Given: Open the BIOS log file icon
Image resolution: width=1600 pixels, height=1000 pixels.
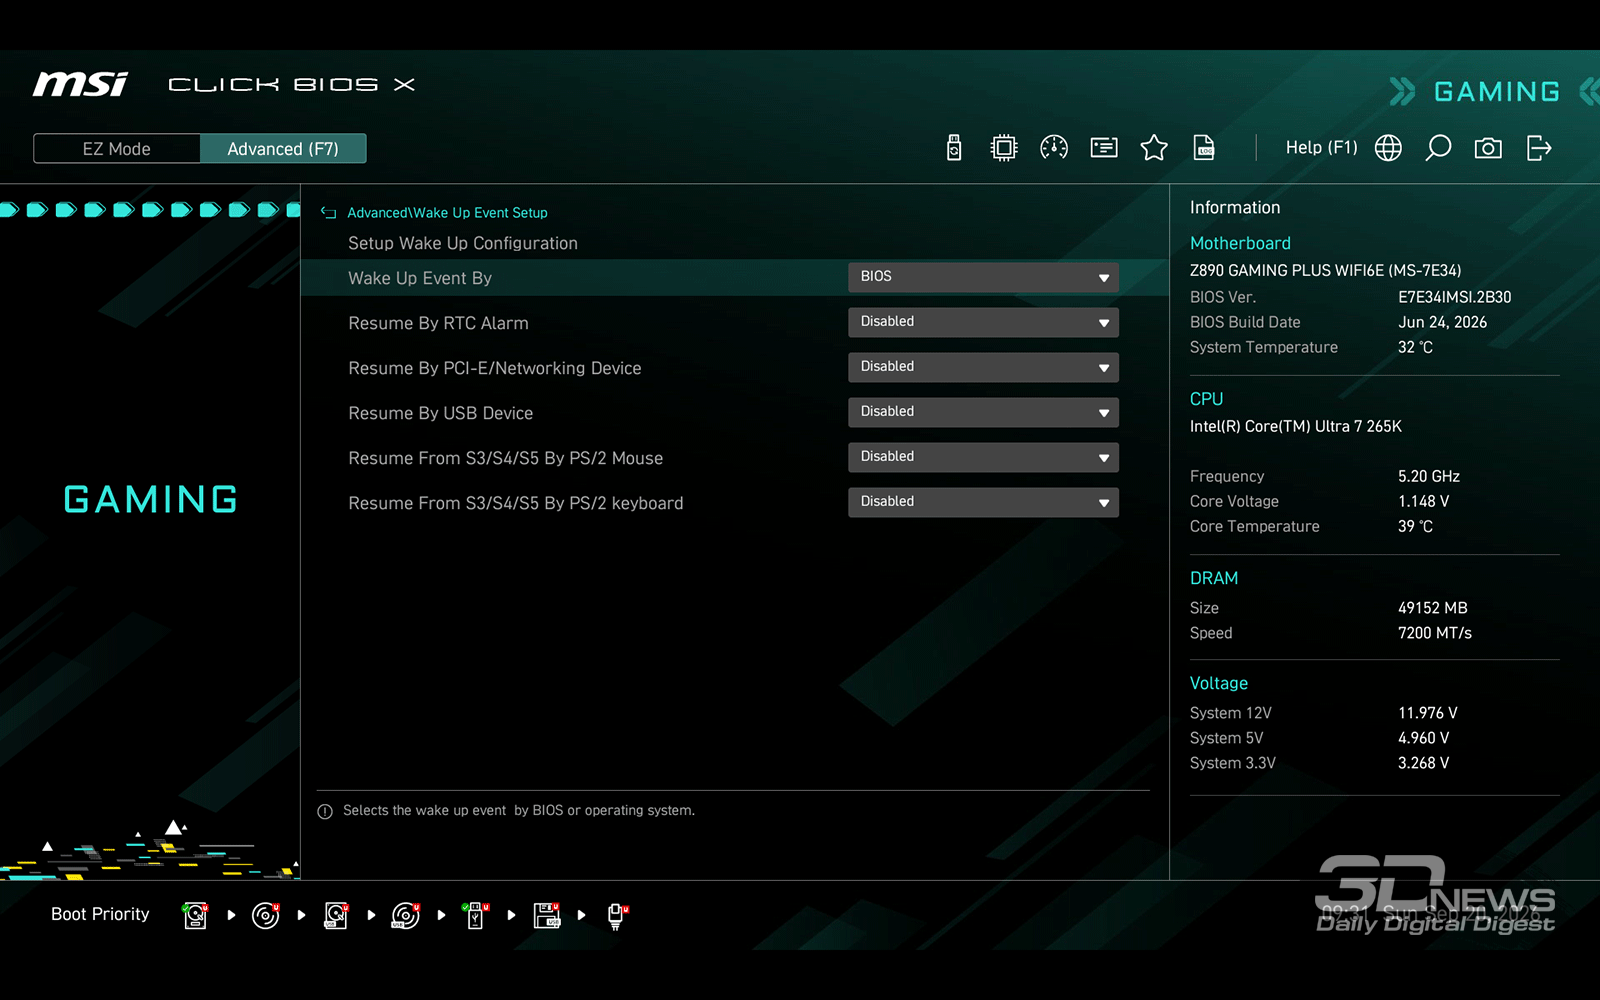Looking at the screenshot, I should [x=1204, y=148].
